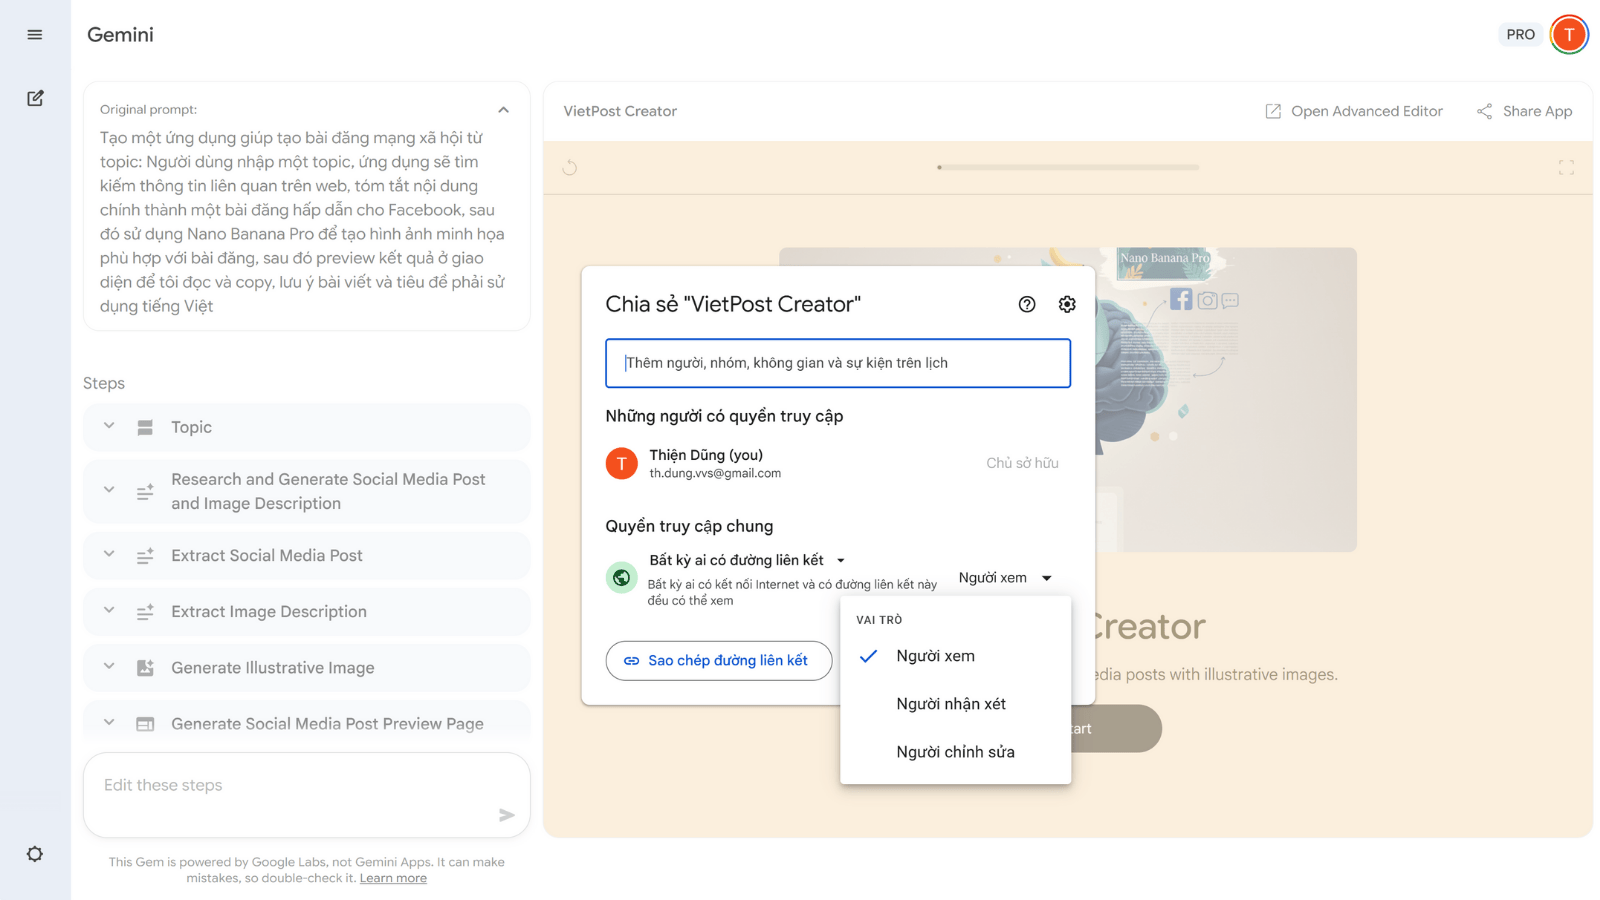Send the edit steps message
This screenshot has width=1600, height=900.
(506, 815)
